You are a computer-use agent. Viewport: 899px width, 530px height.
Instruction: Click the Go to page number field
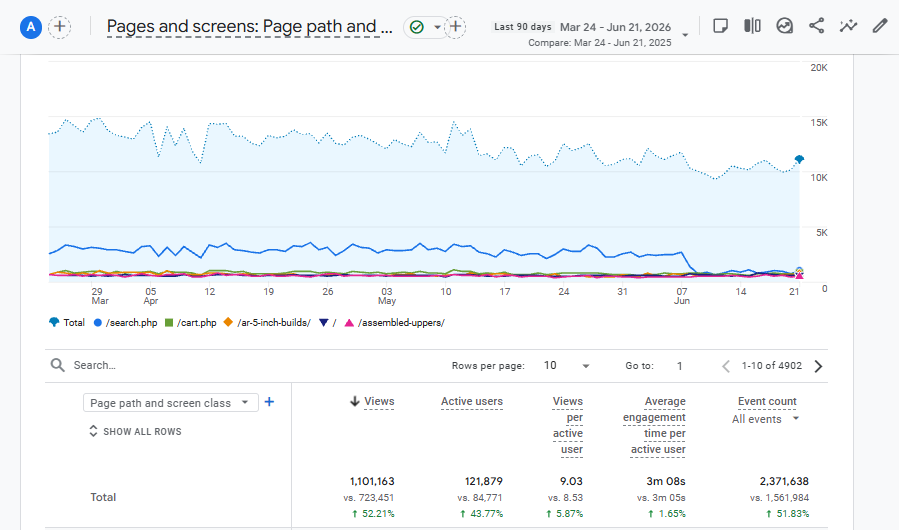tap(679, 366)
